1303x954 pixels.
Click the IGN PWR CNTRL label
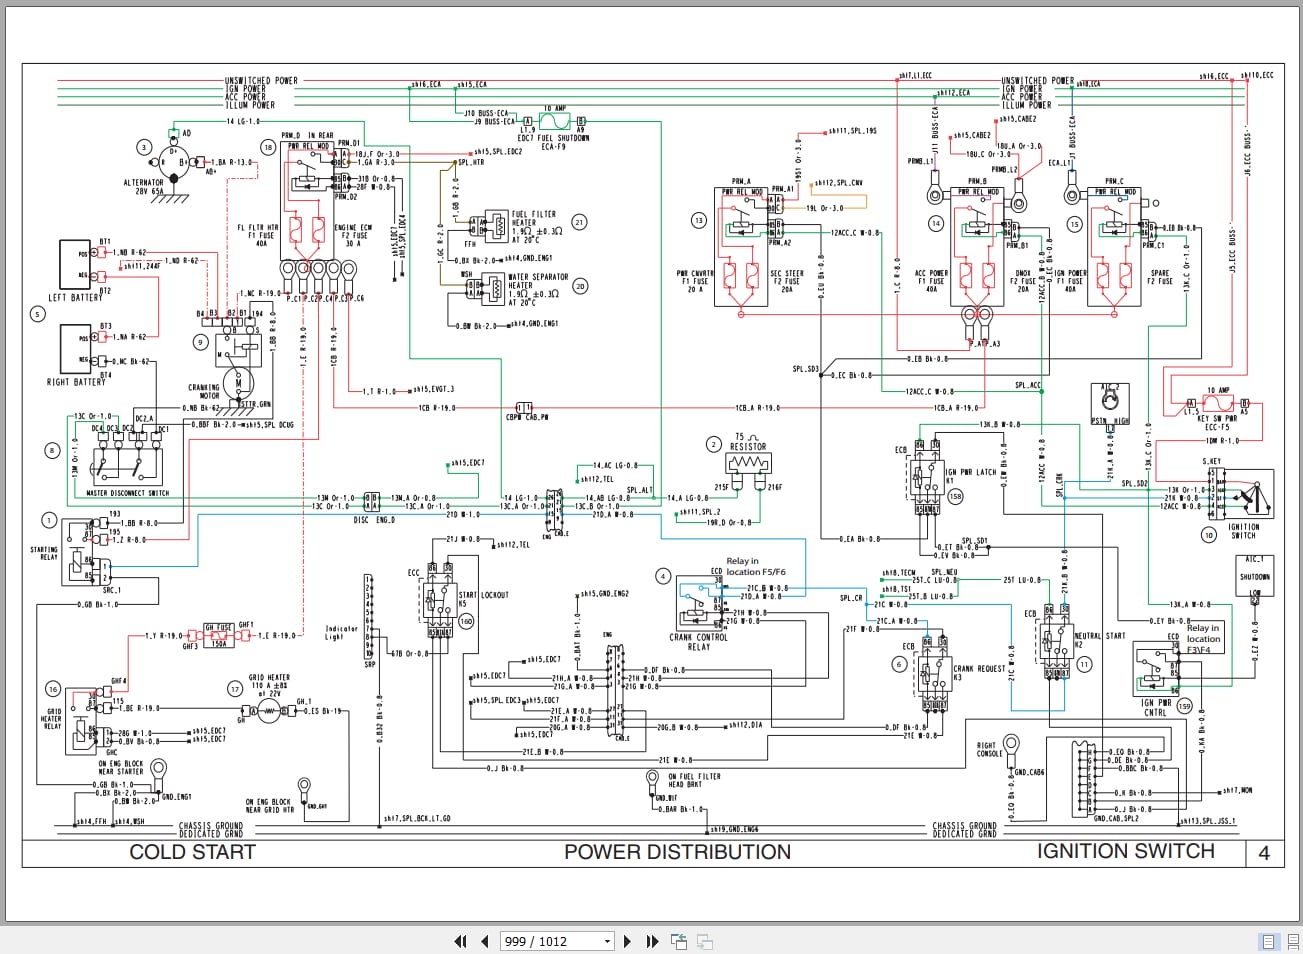click(1156, 708)
